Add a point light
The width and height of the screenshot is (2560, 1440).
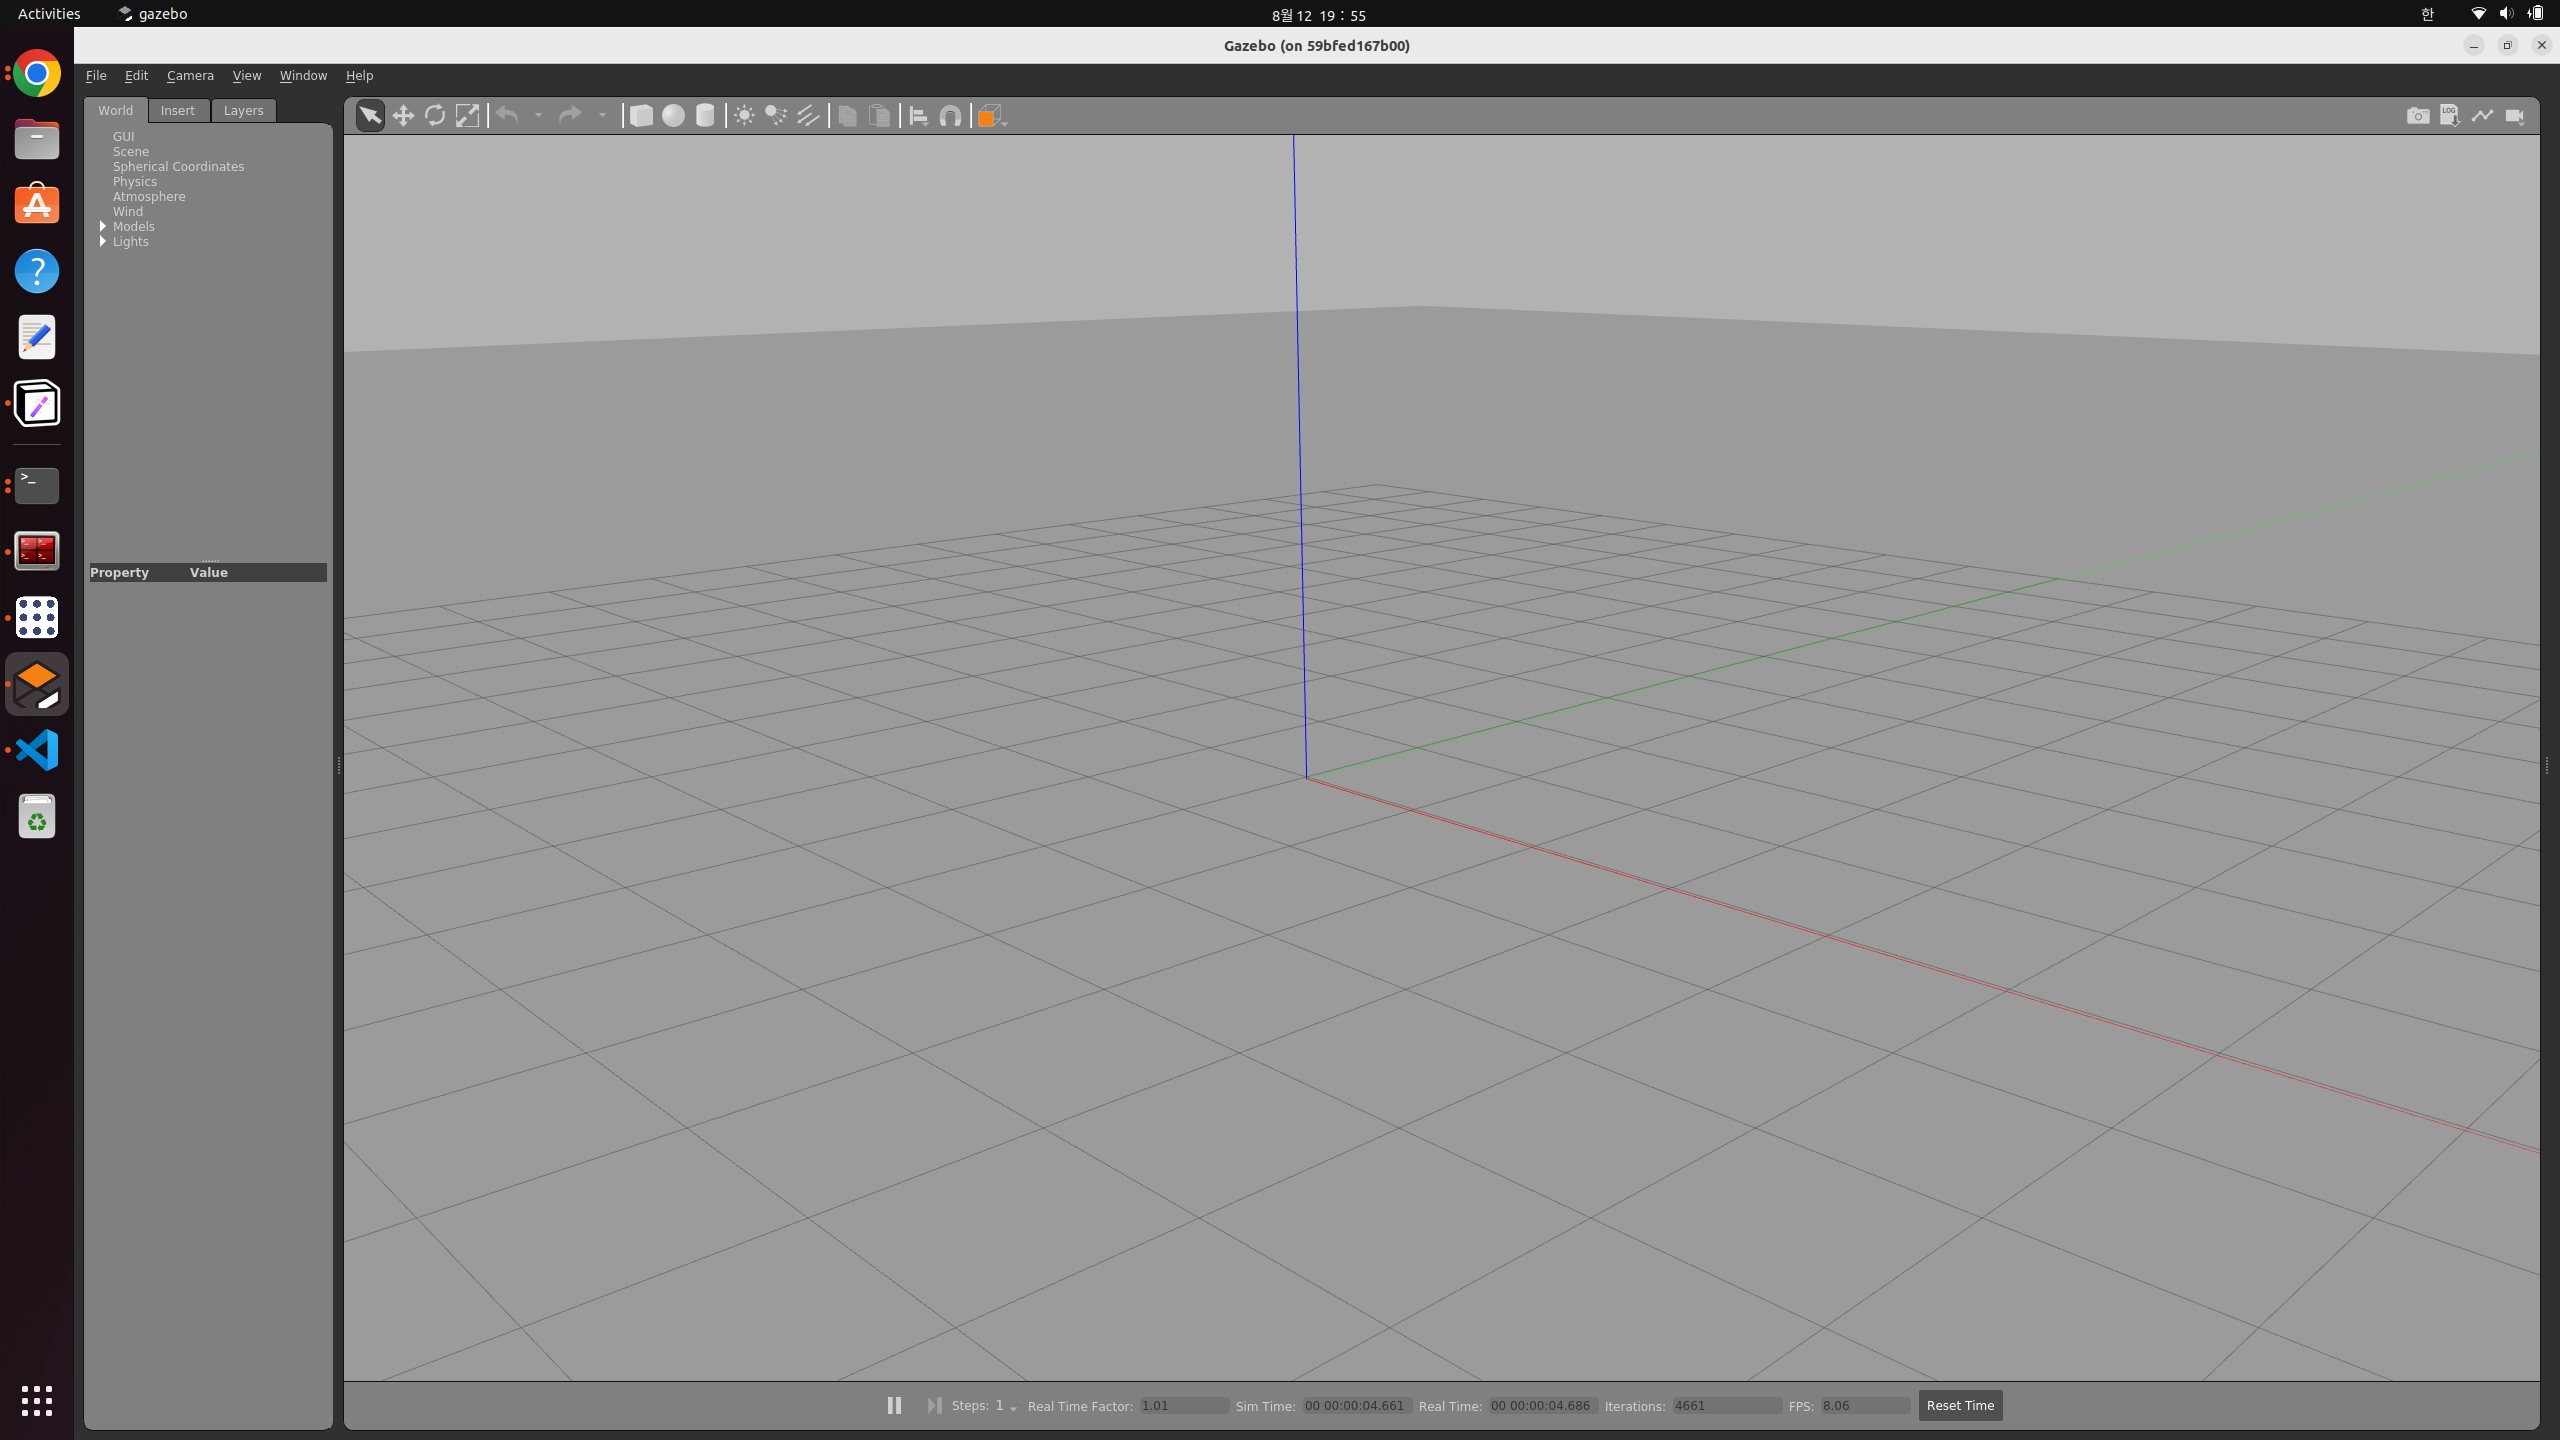pyautogui.click(x=744, y=116)
